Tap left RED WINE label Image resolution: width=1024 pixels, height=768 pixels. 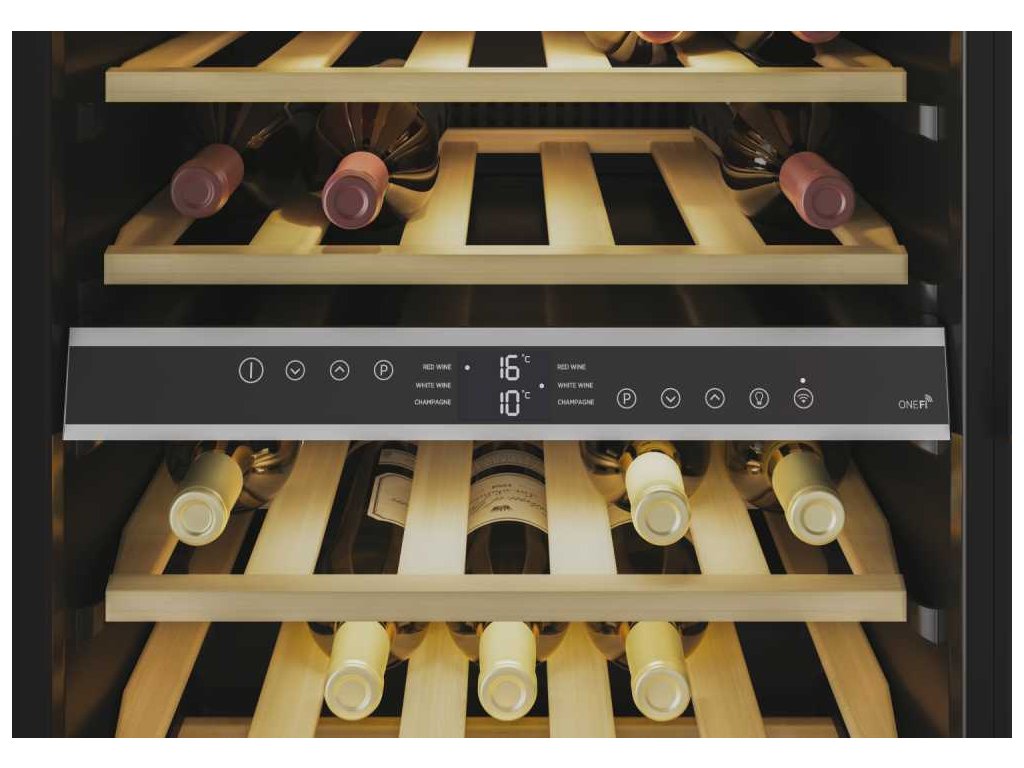(x=437, y=367)
